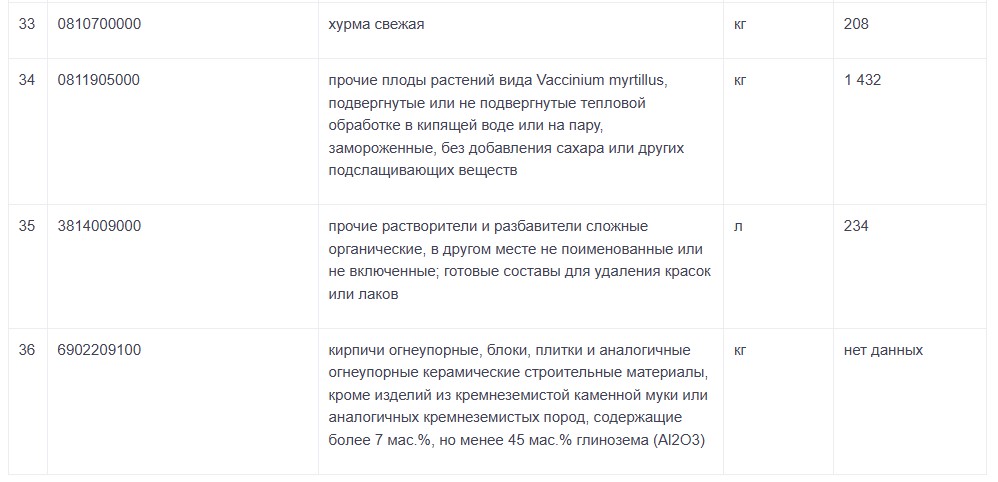Select quantity value 234

[856, 226]
